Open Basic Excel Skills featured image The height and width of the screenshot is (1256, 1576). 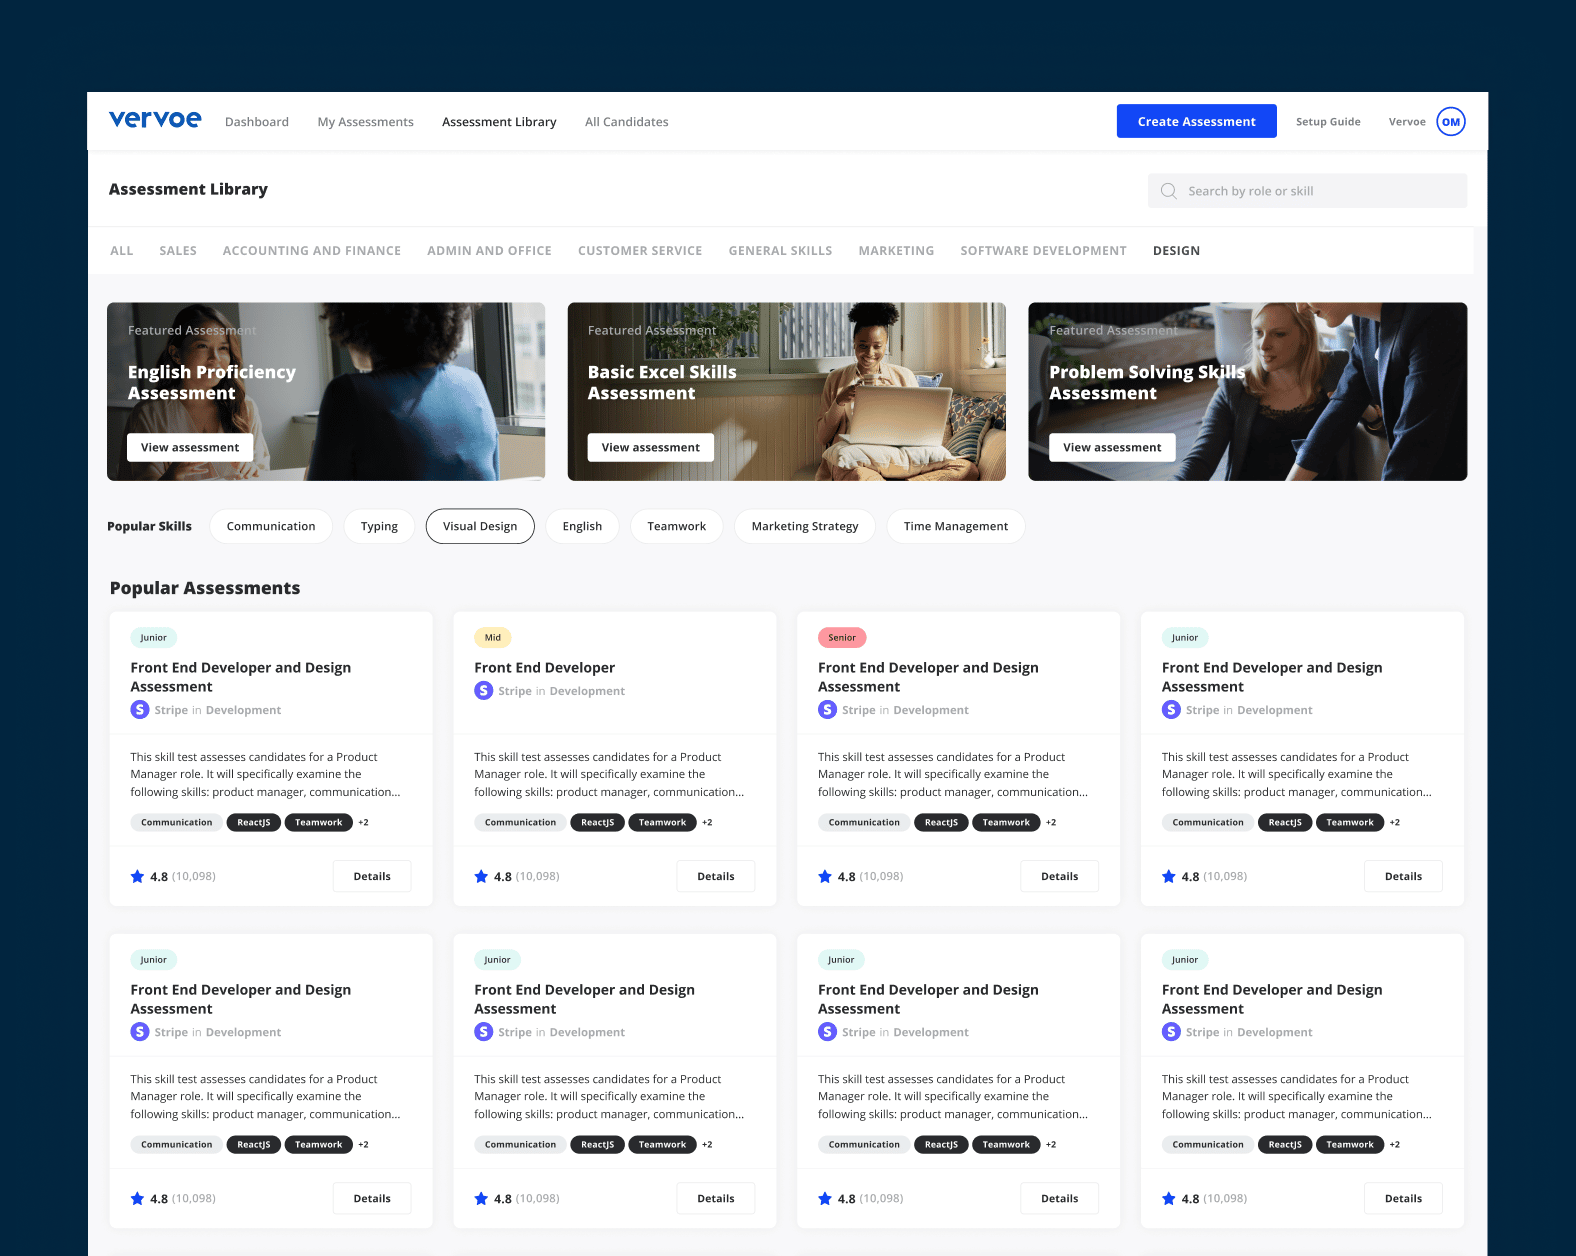coord(787,392)
